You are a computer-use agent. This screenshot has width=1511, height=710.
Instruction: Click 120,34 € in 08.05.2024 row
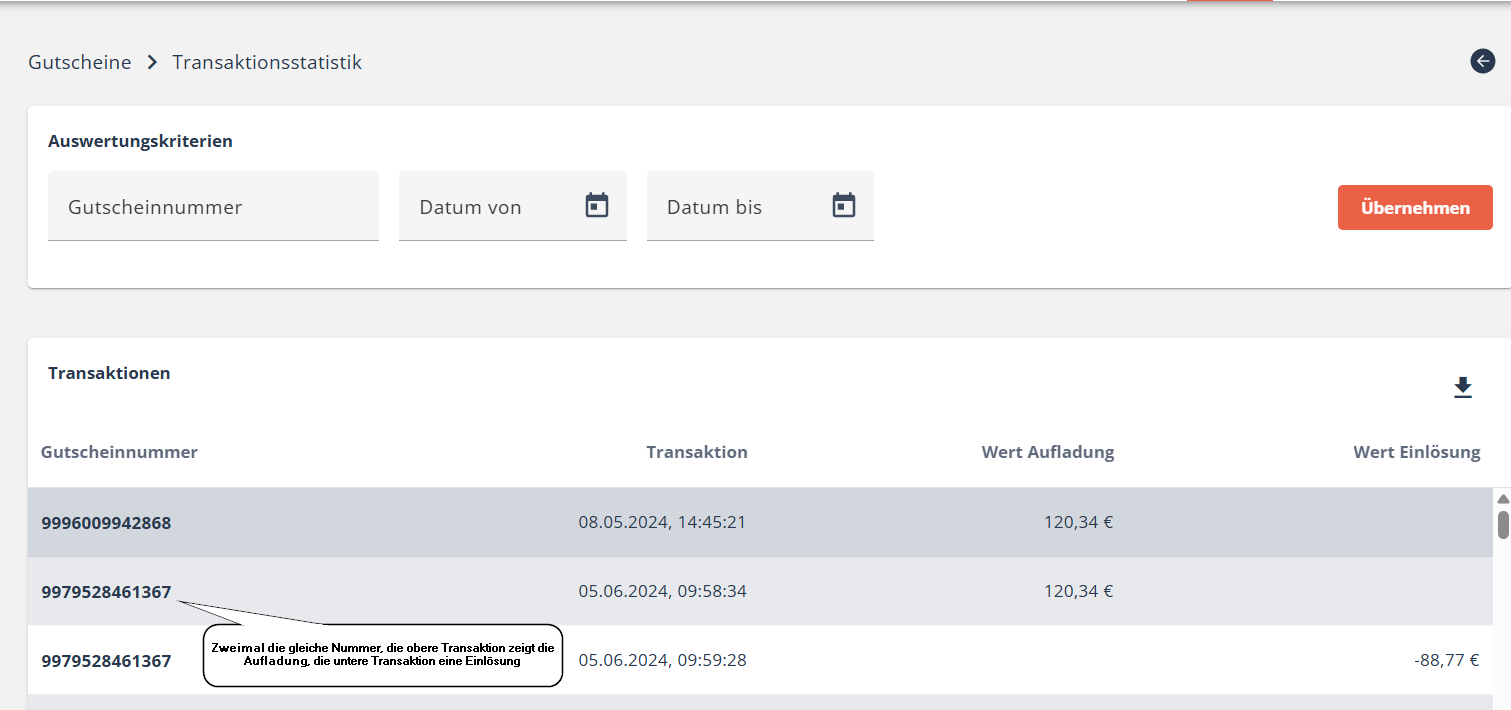click(x=1079, y=522)
